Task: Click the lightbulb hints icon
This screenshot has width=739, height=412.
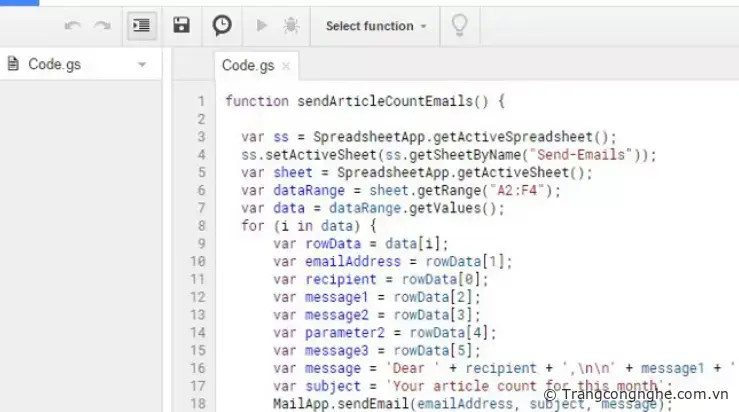Action: point(459,25)
